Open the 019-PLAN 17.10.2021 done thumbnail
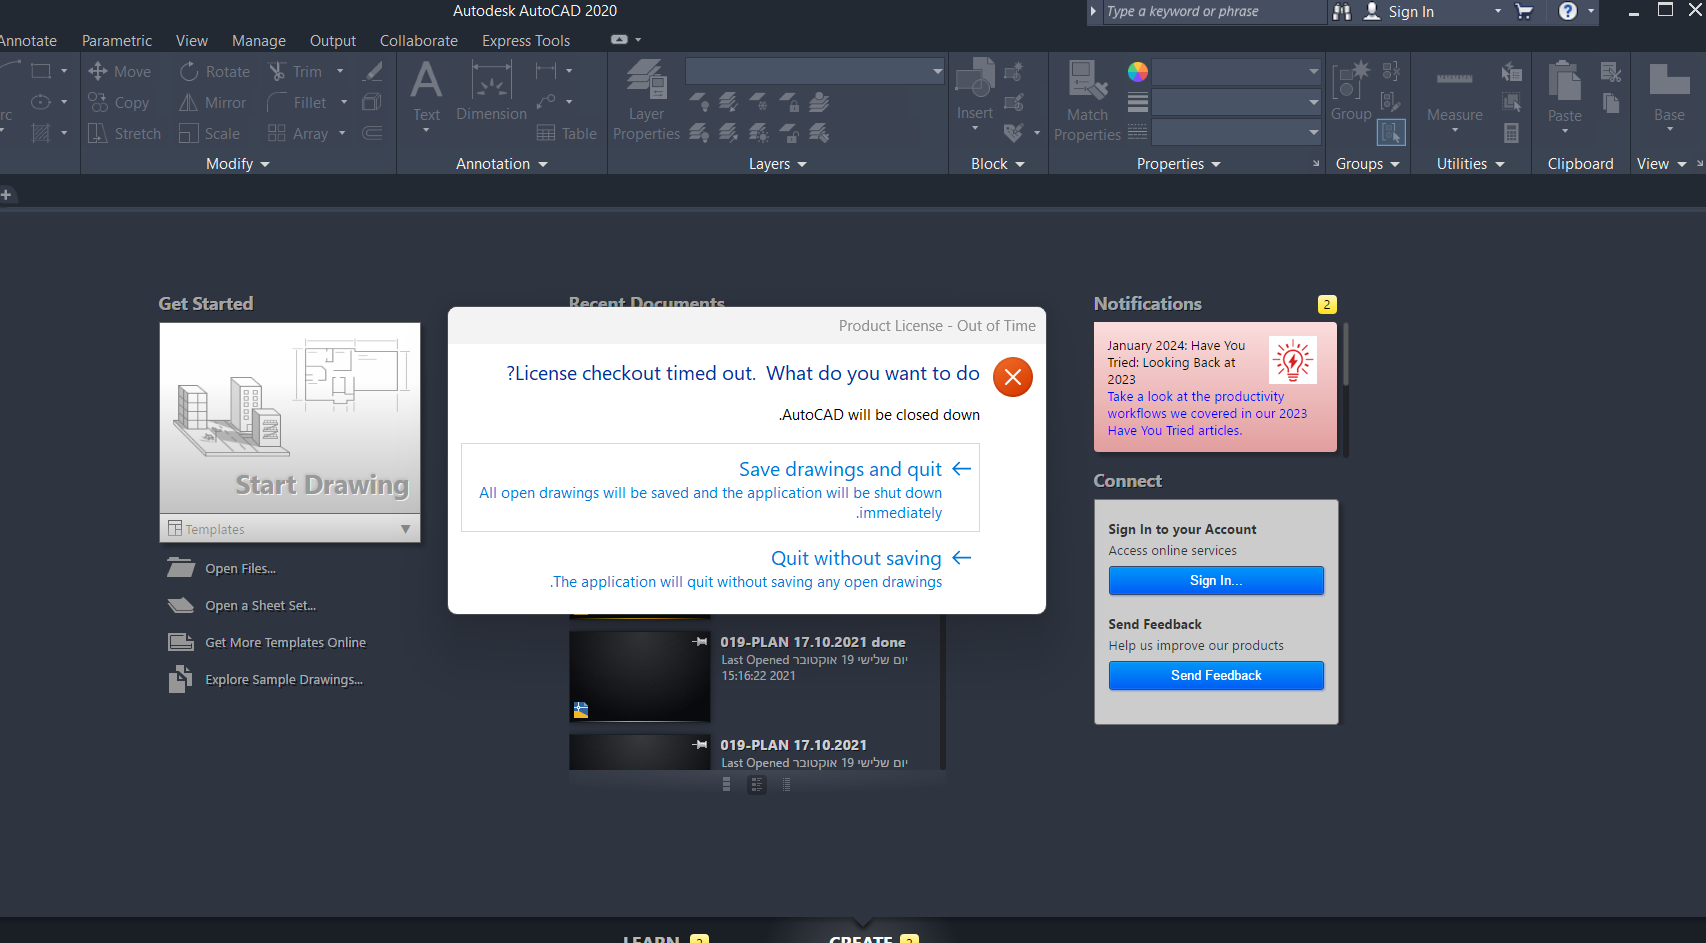 (640, 677)
